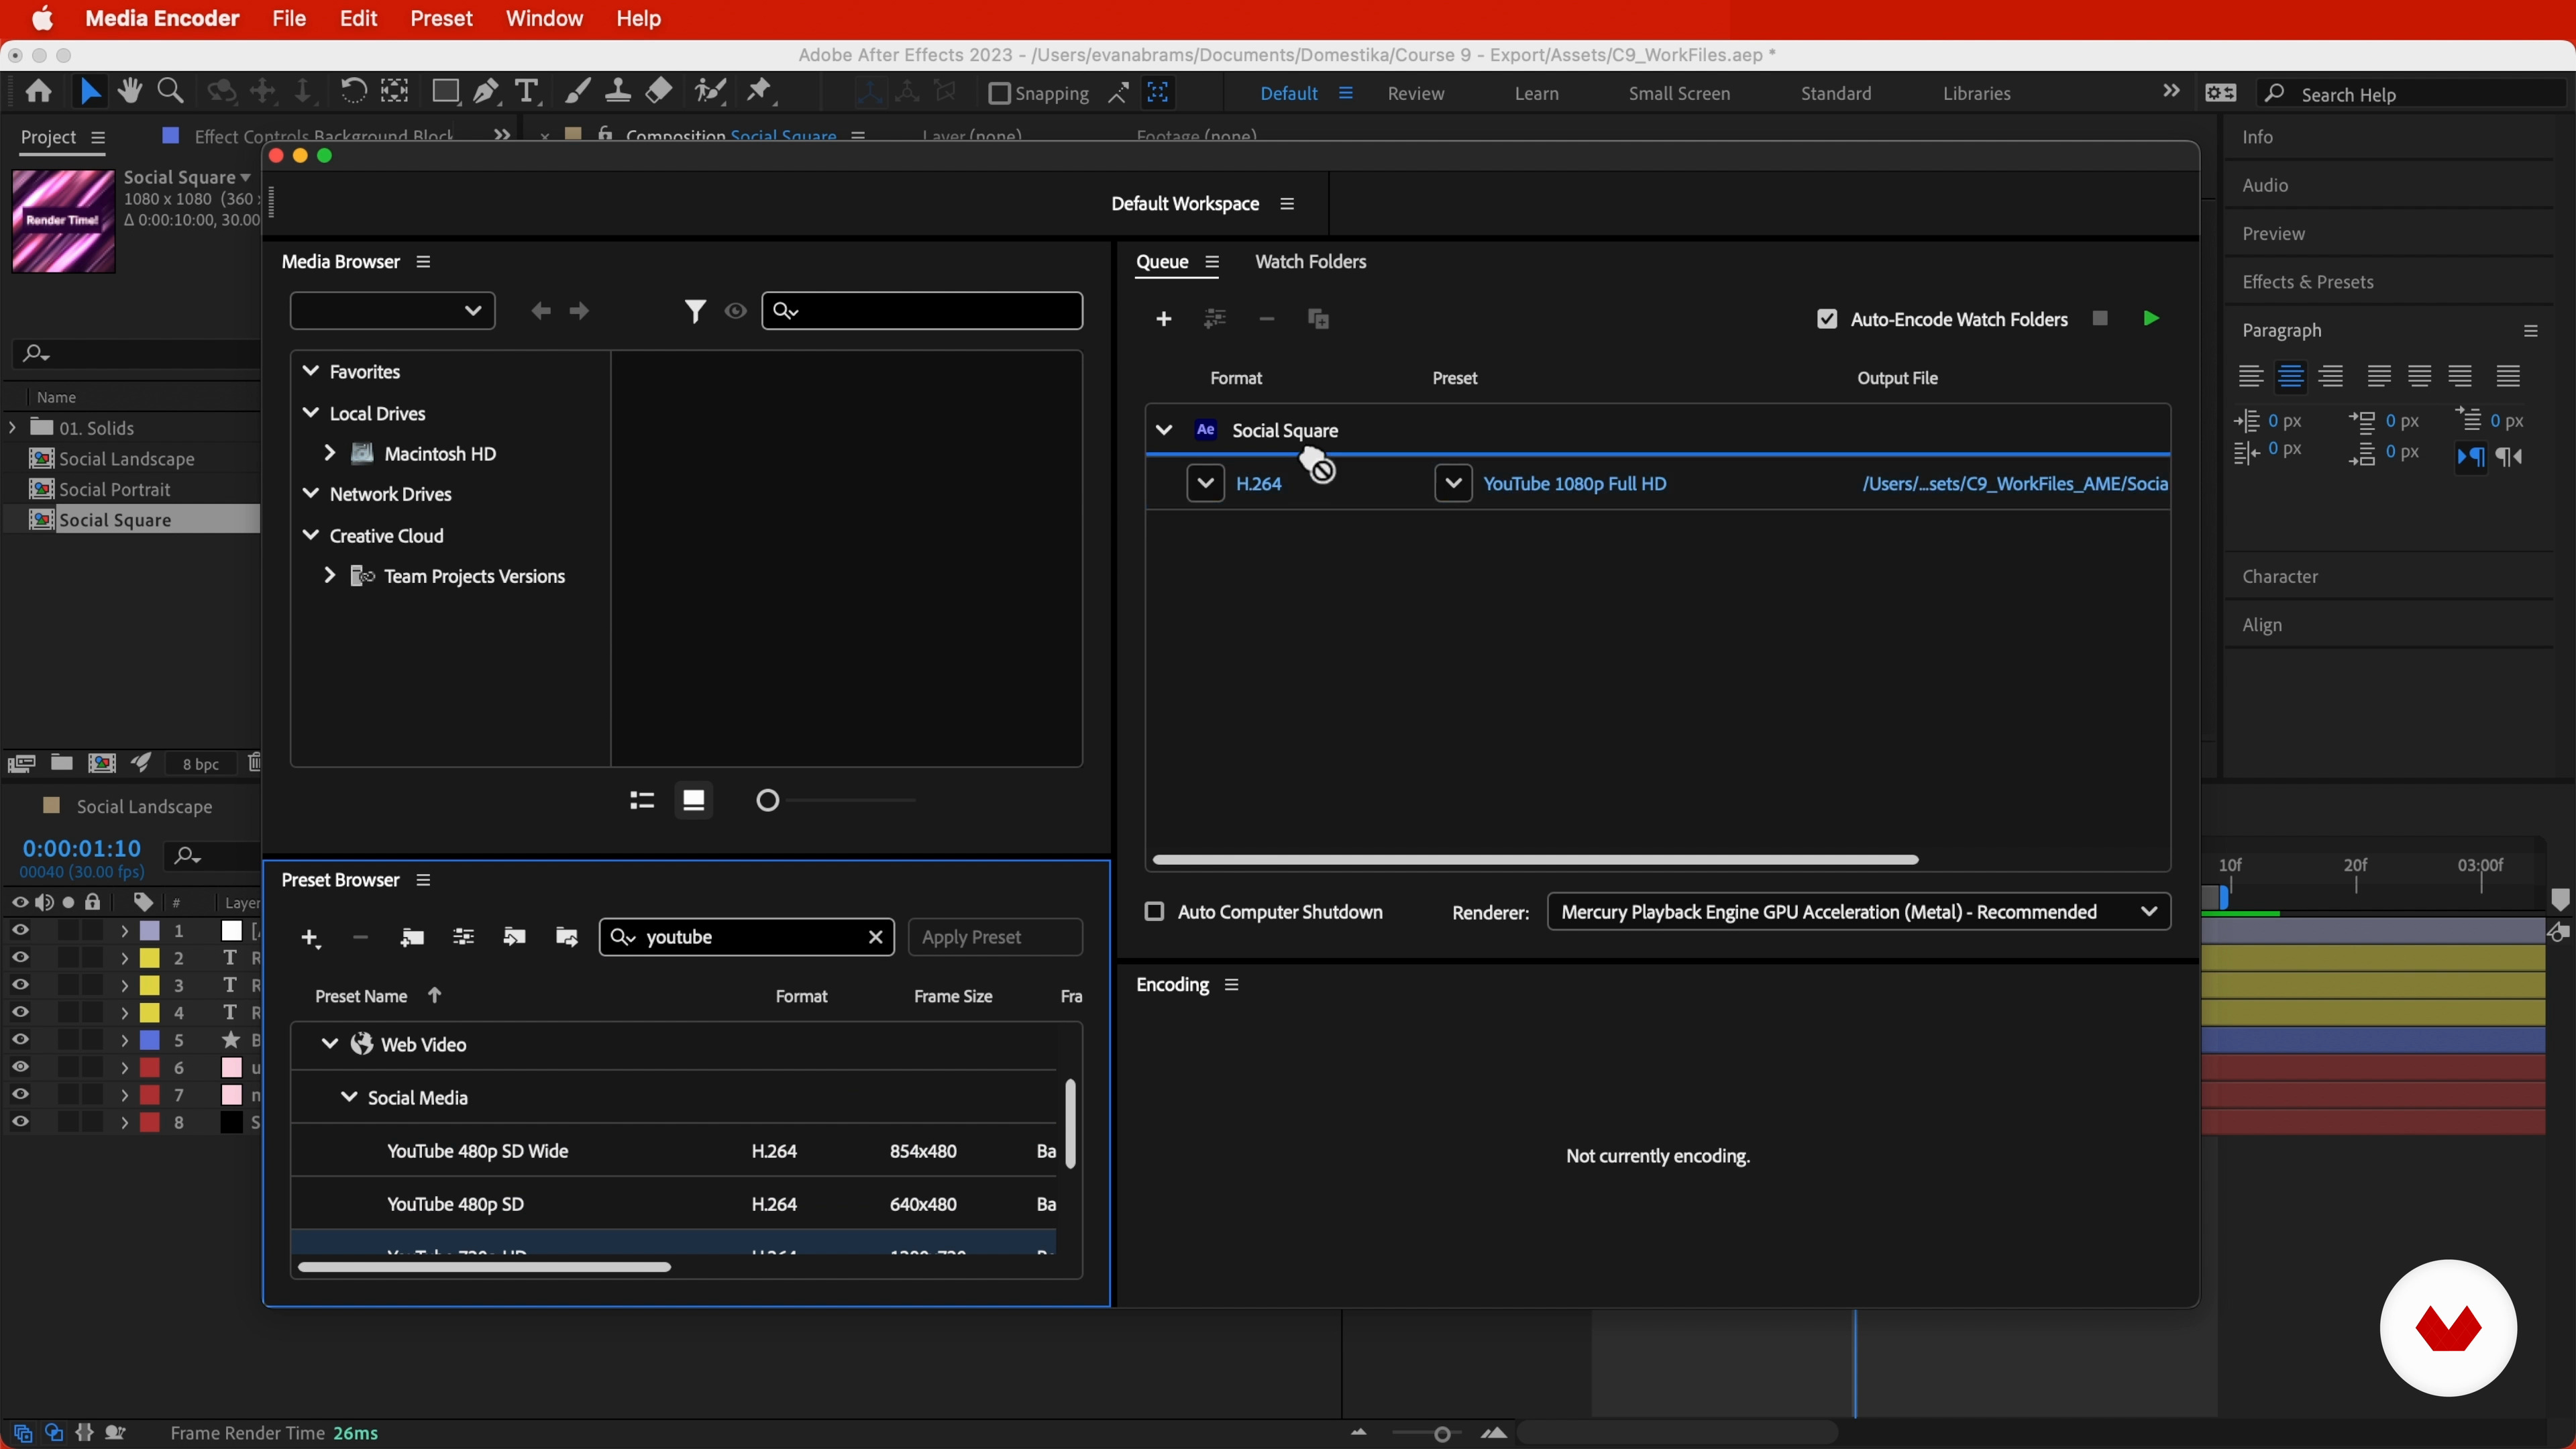Toggle Media Browser ingest eye icon
2576x1449 pixels.
click(736, 311)
